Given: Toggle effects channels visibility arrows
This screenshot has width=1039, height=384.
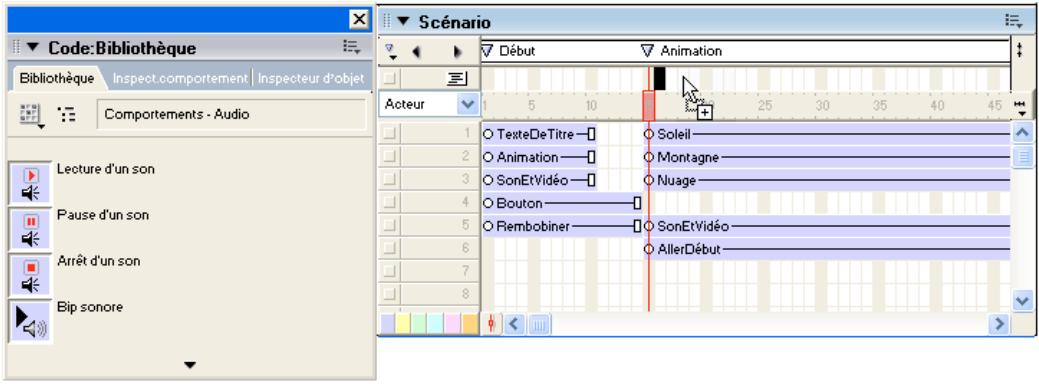Looking at the screenshot, I should (x=1020, y=50).
